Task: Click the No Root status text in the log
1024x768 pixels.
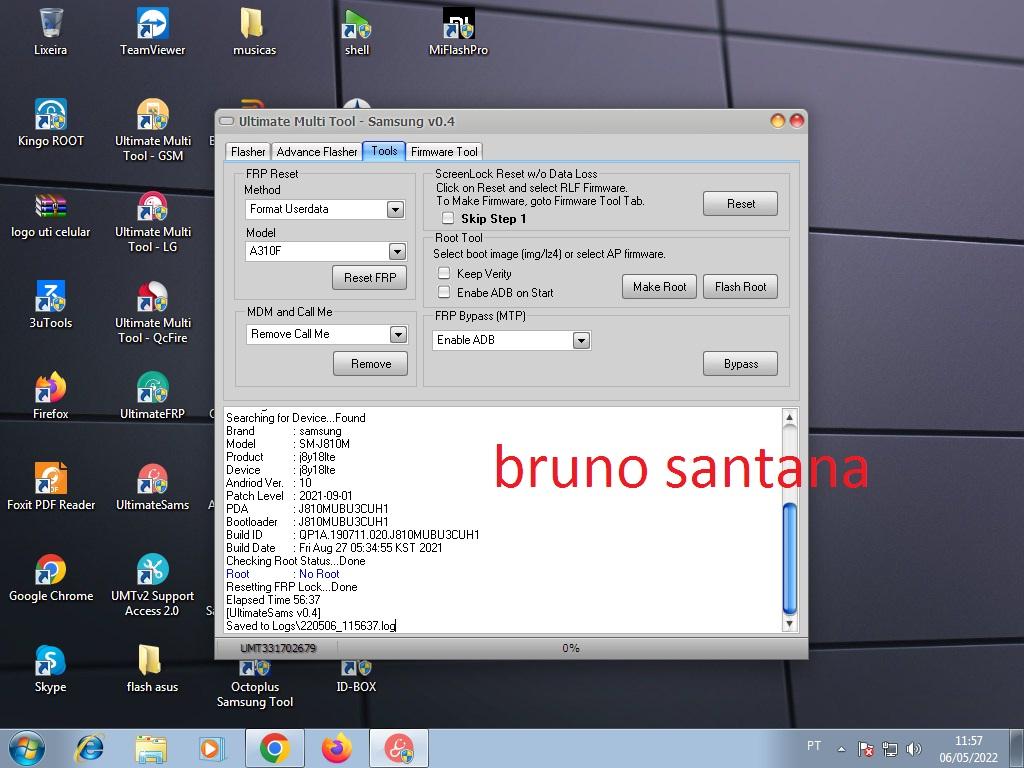Action: tap(319, 573)
